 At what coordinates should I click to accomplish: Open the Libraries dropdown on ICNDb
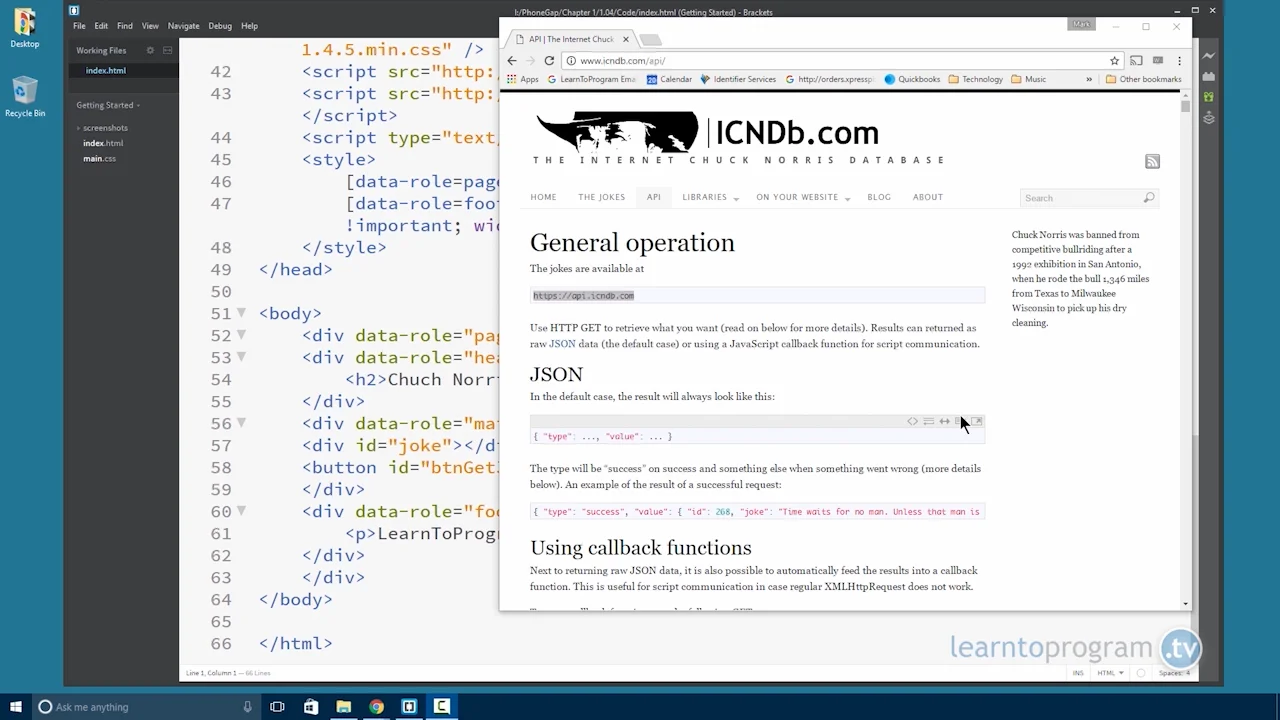pos(710,197)
